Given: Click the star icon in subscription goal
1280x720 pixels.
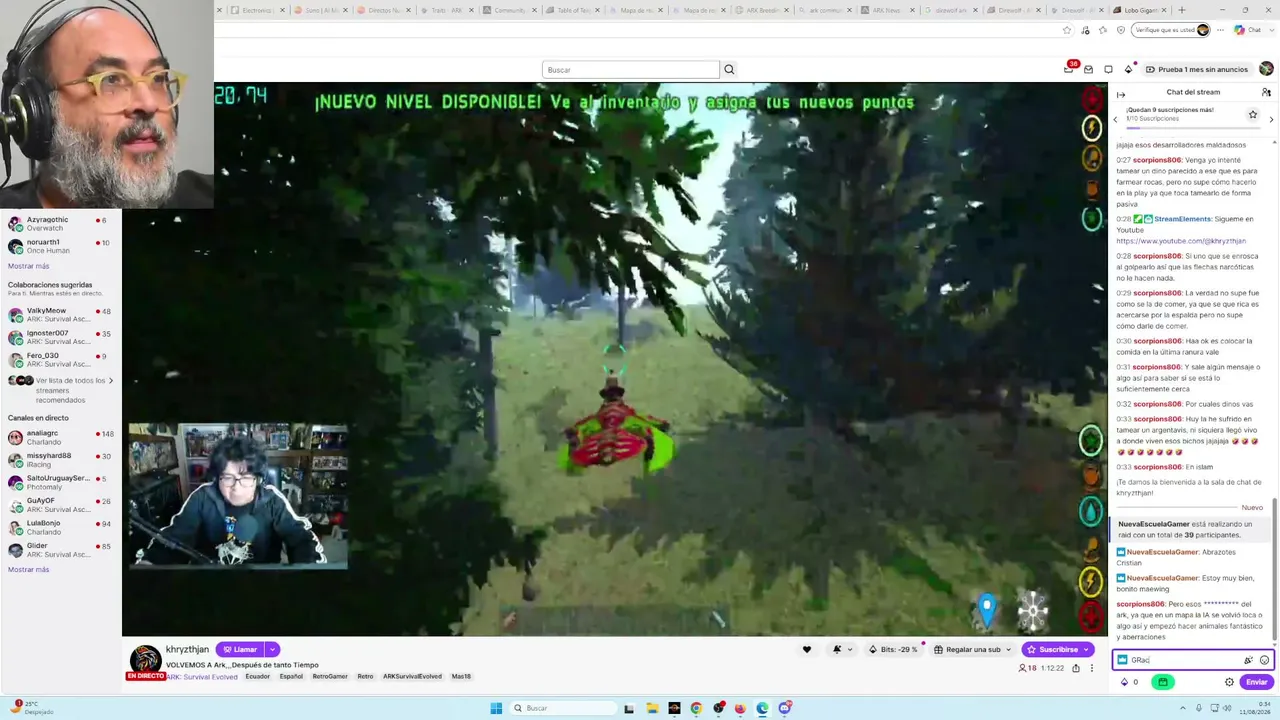Looking at the screenshot, I should click(1252, 114).
